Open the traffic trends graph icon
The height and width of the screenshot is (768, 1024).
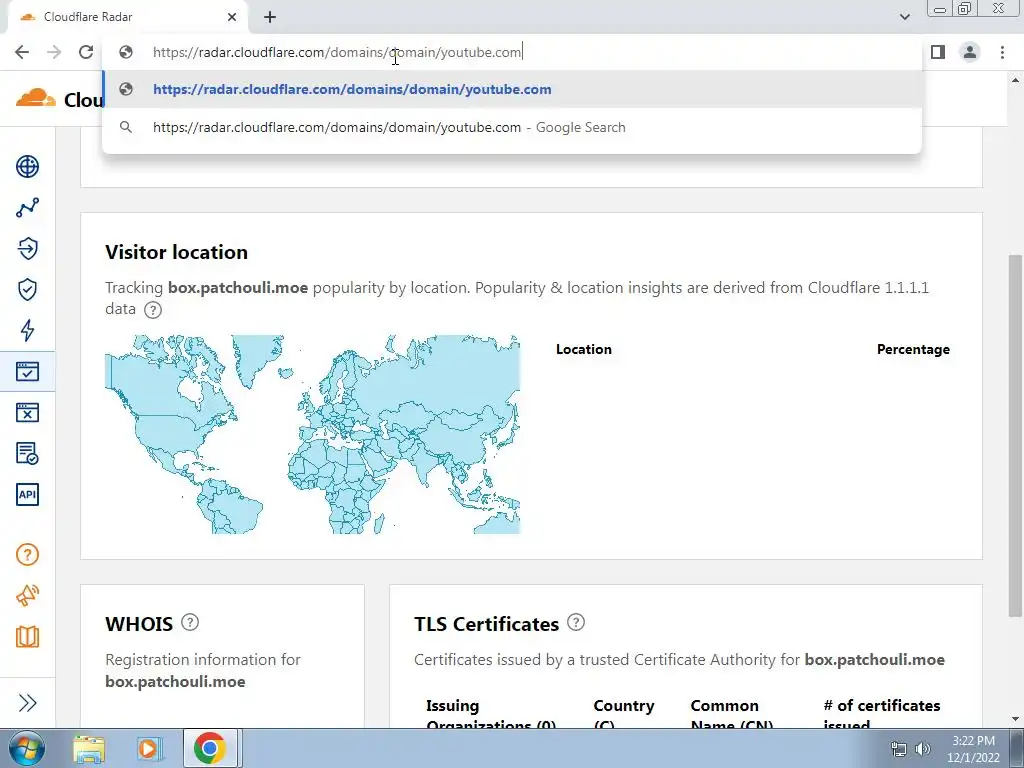(27, 208)
